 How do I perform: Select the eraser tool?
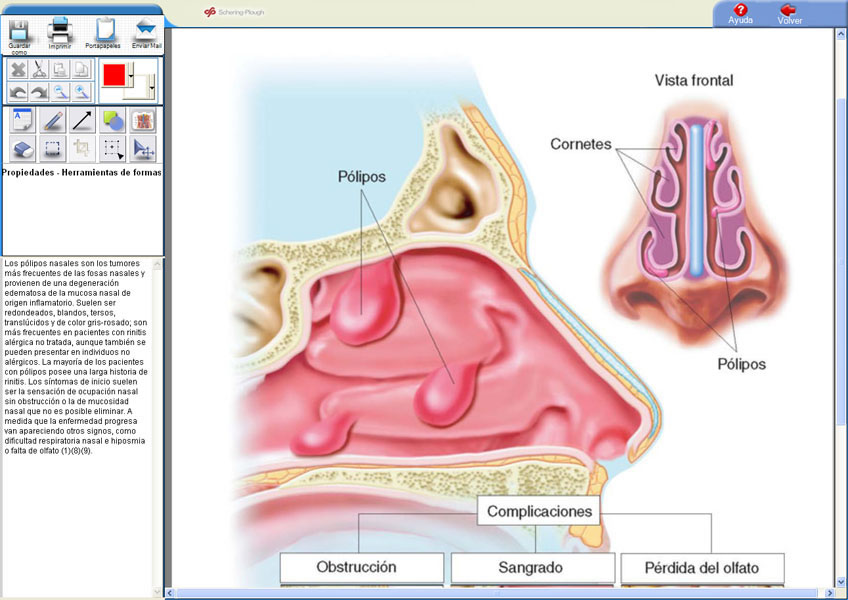23,149
